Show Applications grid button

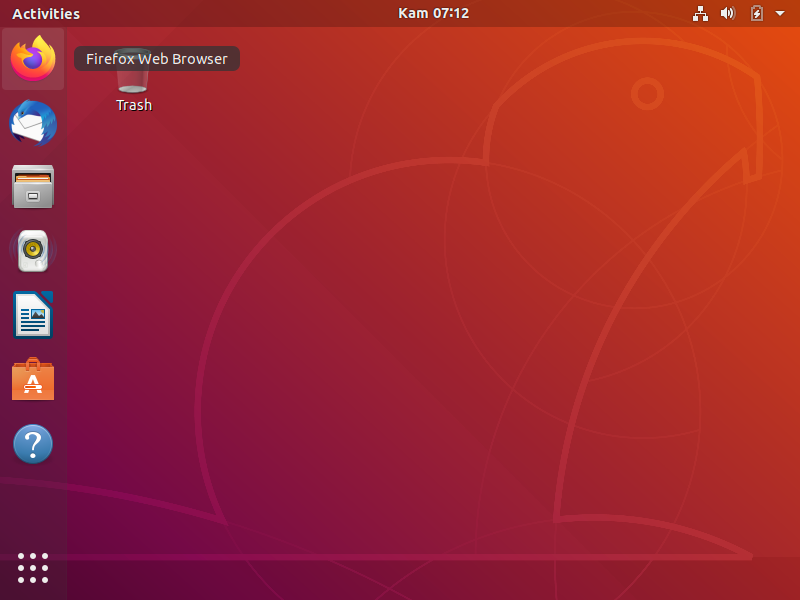33,568
